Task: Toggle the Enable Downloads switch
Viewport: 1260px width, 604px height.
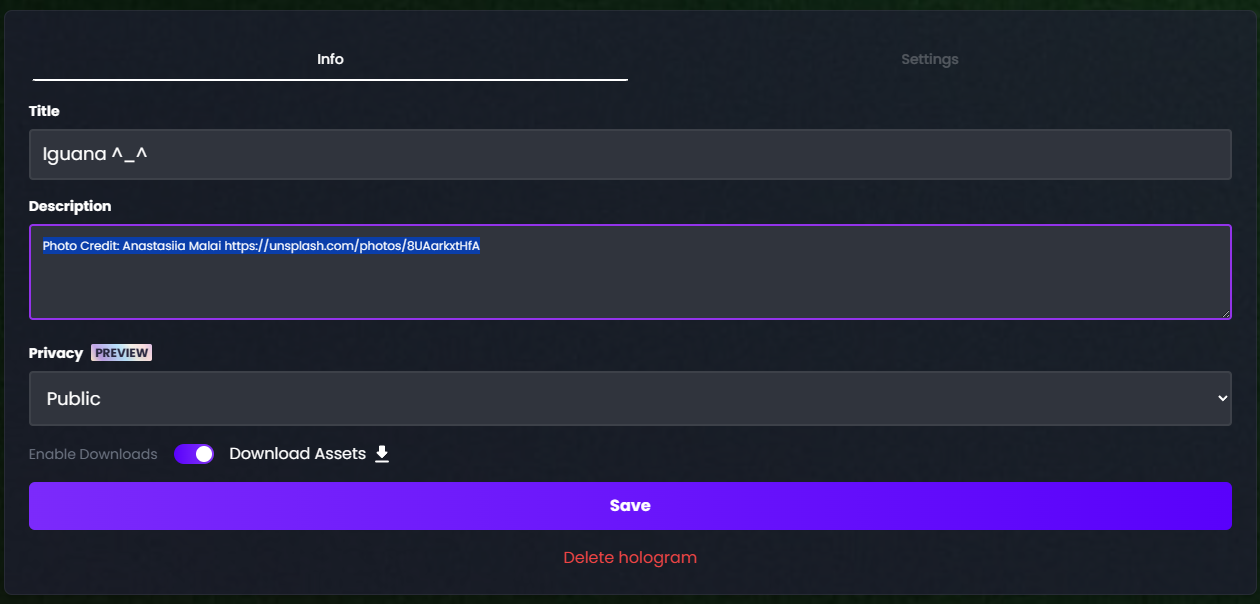Action: (194, 454)
